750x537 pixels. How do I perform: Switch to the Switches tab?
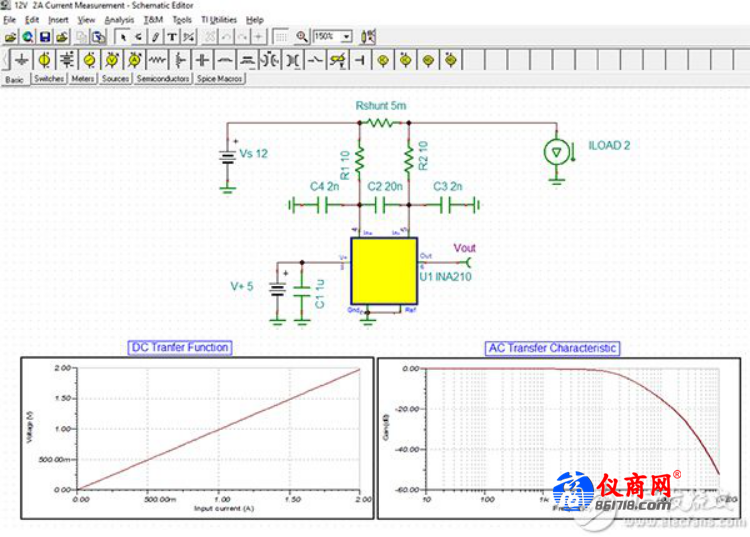coord(49,78)
